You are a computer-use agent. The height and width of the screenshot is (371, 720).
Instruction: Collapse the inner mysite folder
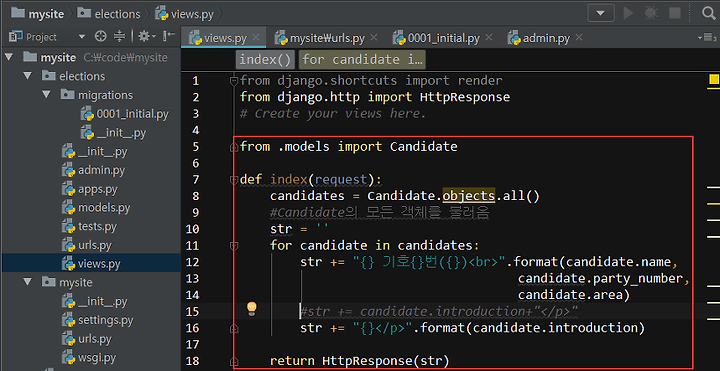pyautogui.click(x=28, y=281)
